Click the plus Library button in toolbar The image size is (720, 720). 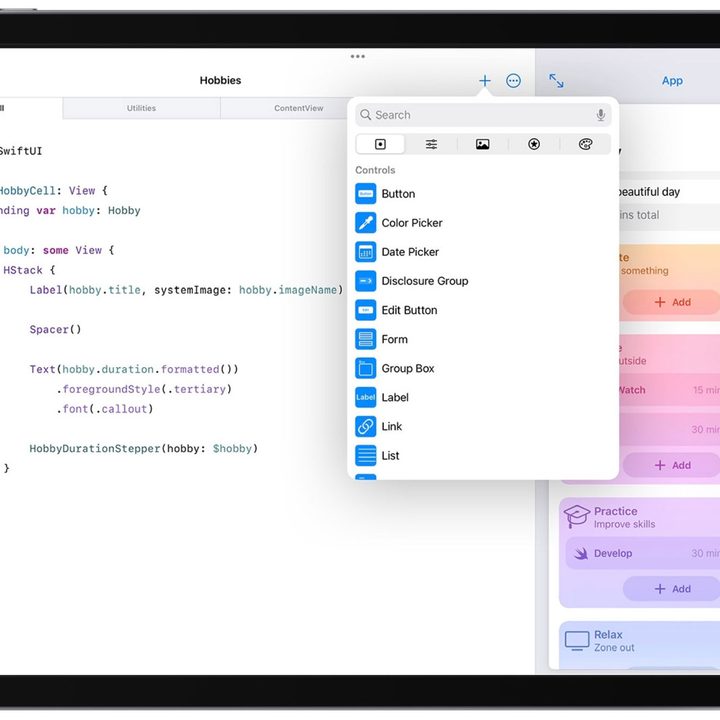click(484, 81)
